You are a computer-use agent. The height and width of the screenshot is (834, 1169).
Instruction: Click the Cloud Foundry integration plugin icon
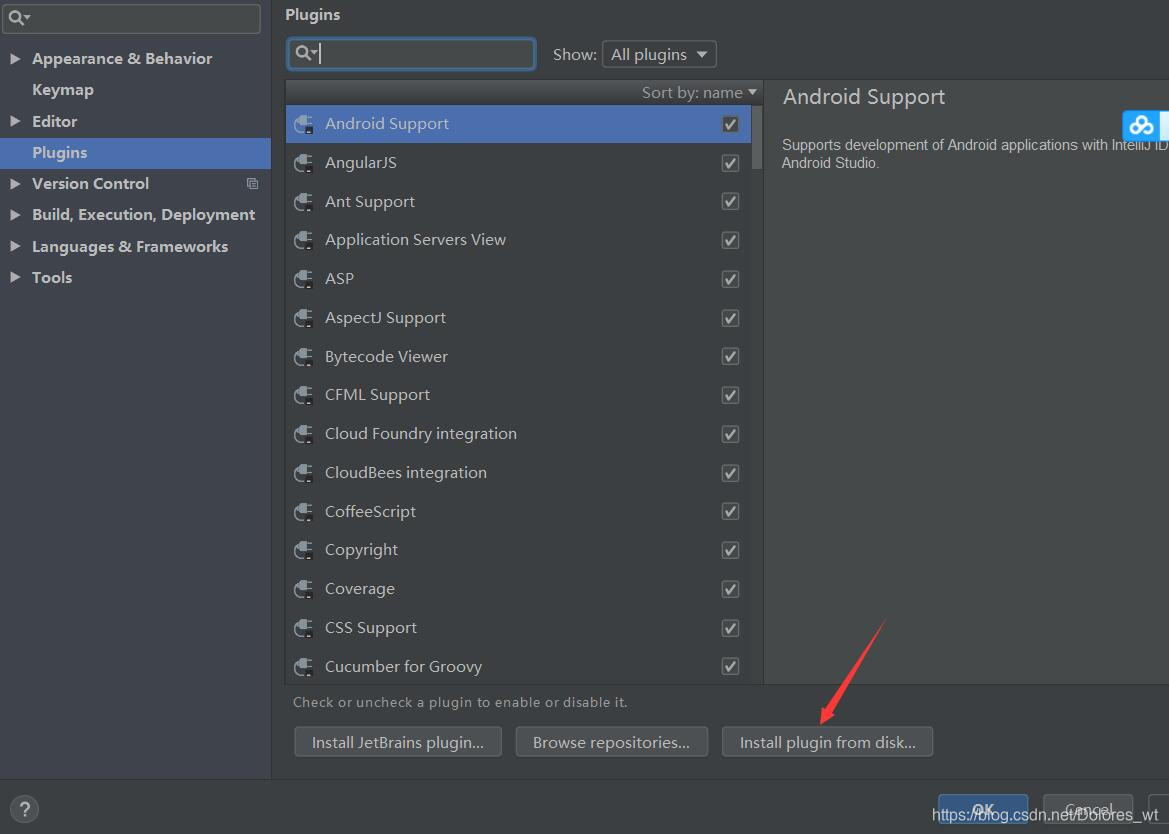coord(303,434)
